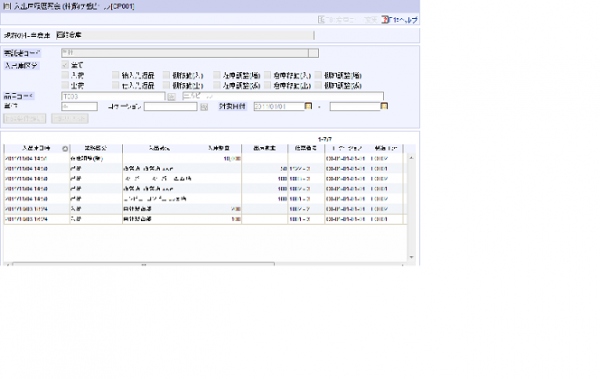600x379 pixels.
Task: Click the start date field showing 2011/01/01
Action: point(279,106)
